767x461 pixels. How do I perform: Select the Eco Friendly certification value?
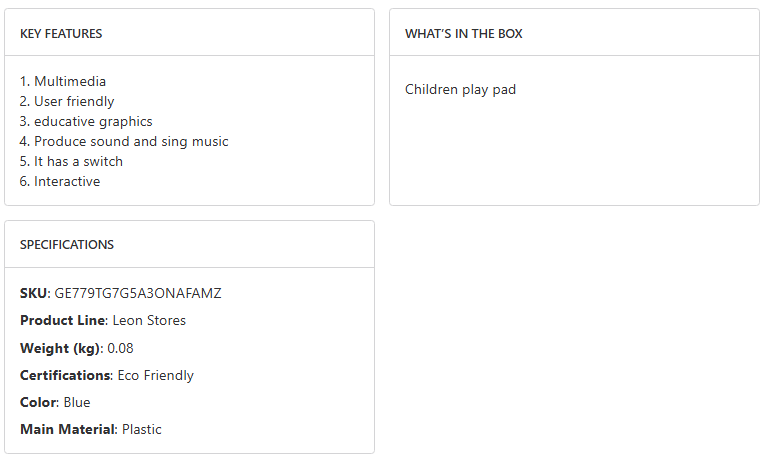click(x=155, y=376)
